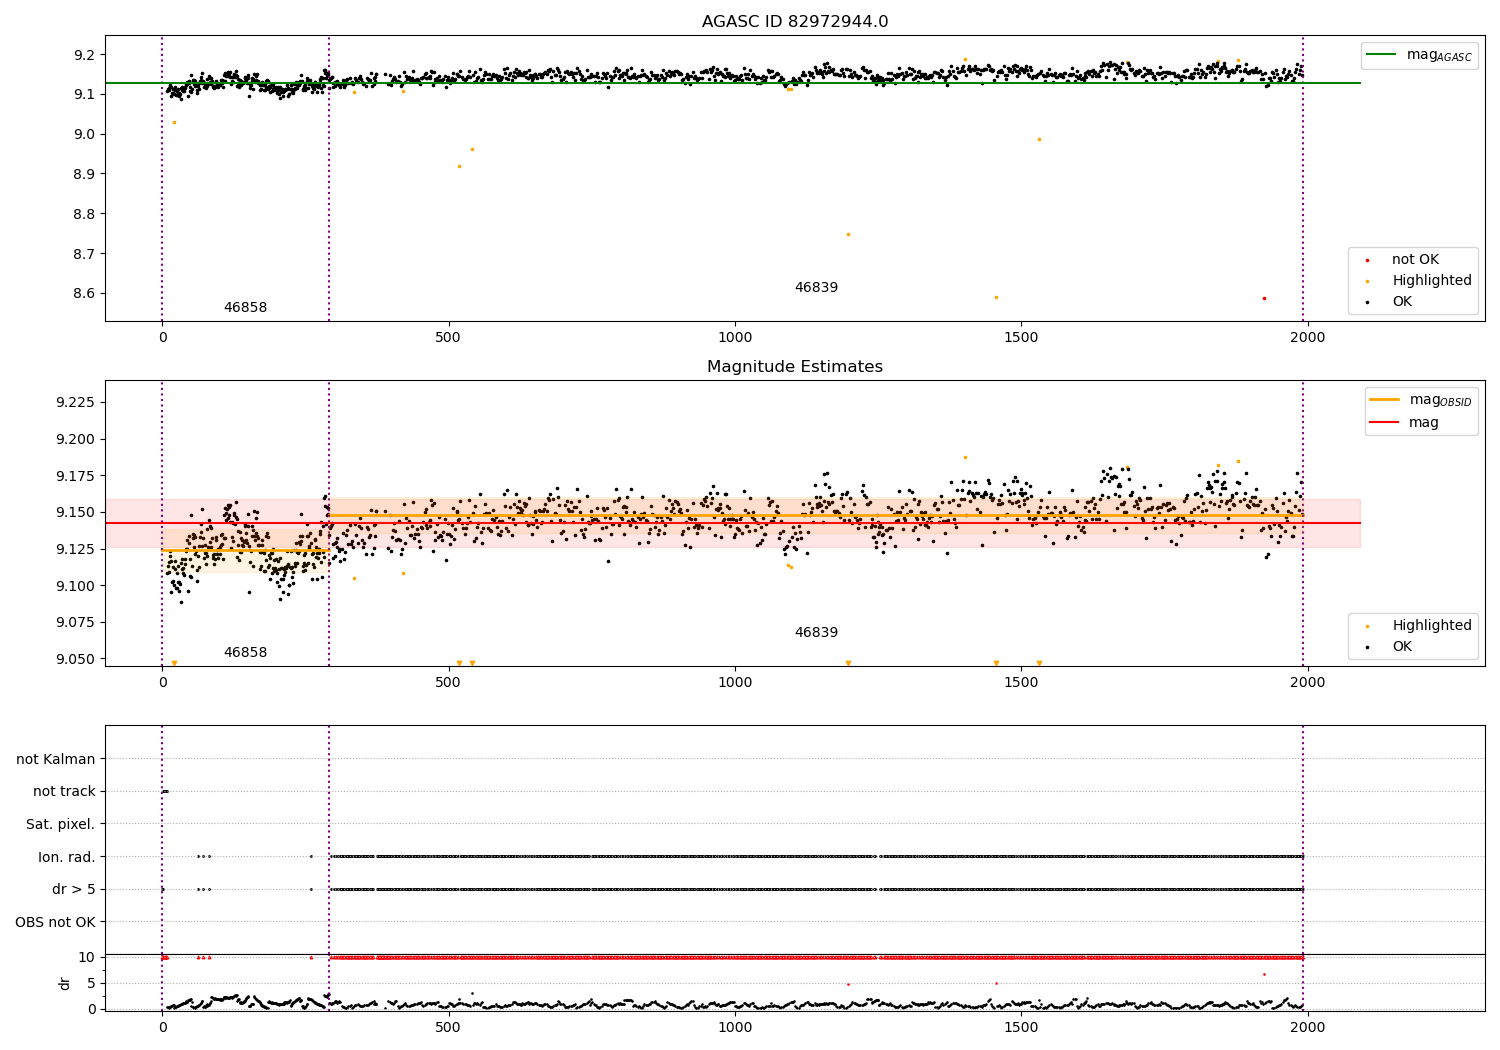Click the 9.125 y-axis tick label

point(77,550)
